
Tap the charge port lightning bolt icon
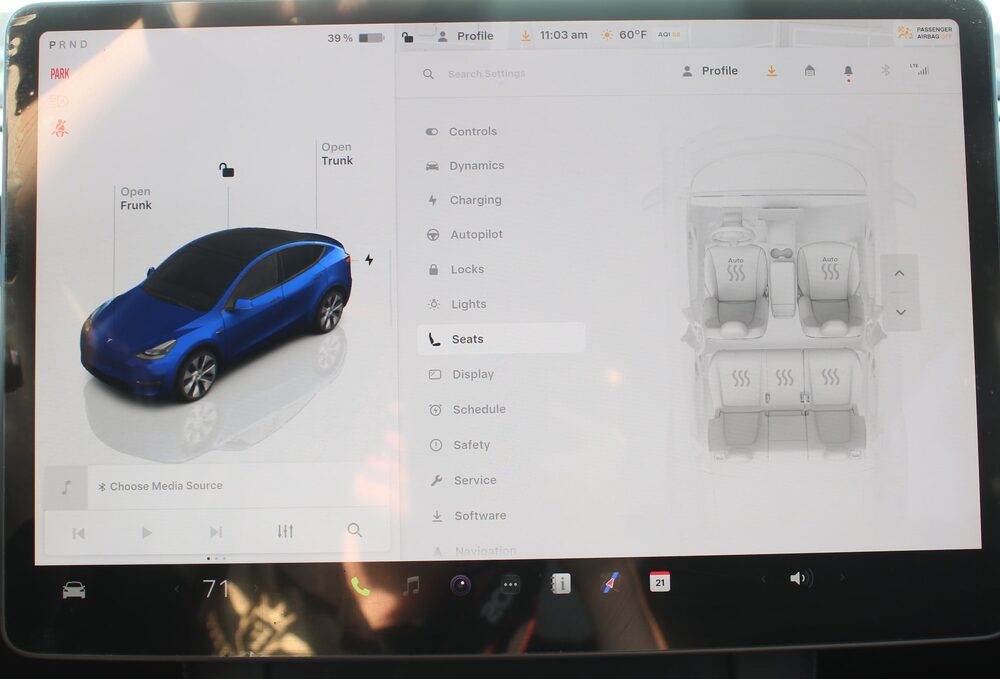369,260
